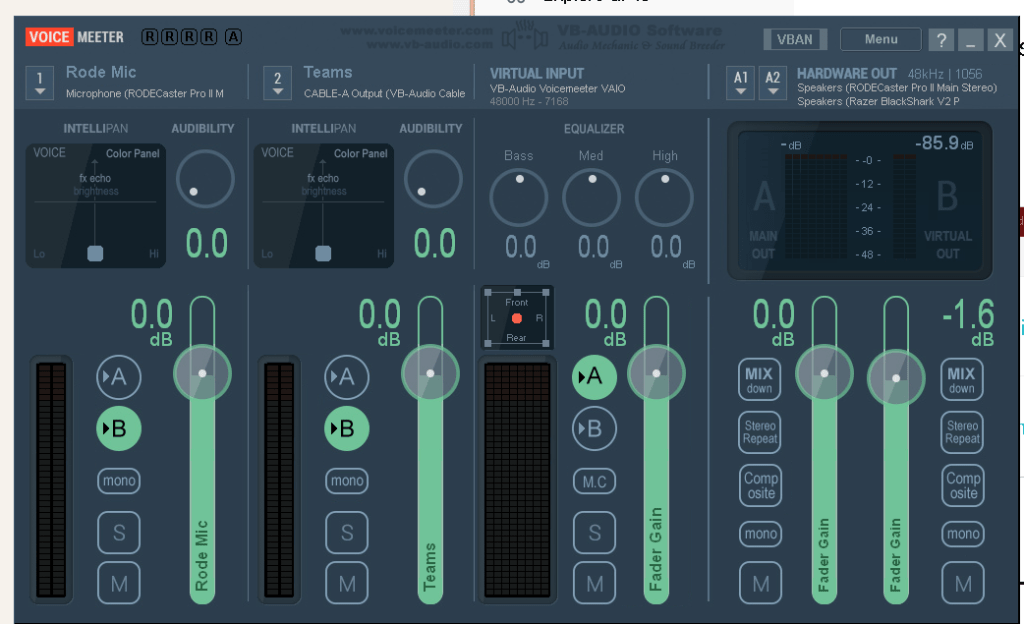Mute bus A output
The image size is (1024, 624).
point(761,583)
